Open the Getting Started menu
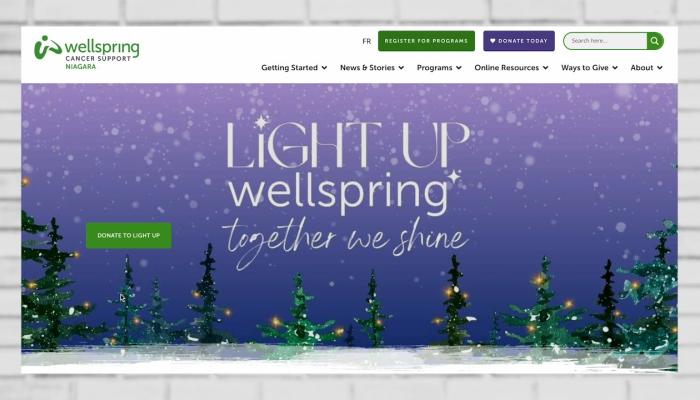 [289, 67]
